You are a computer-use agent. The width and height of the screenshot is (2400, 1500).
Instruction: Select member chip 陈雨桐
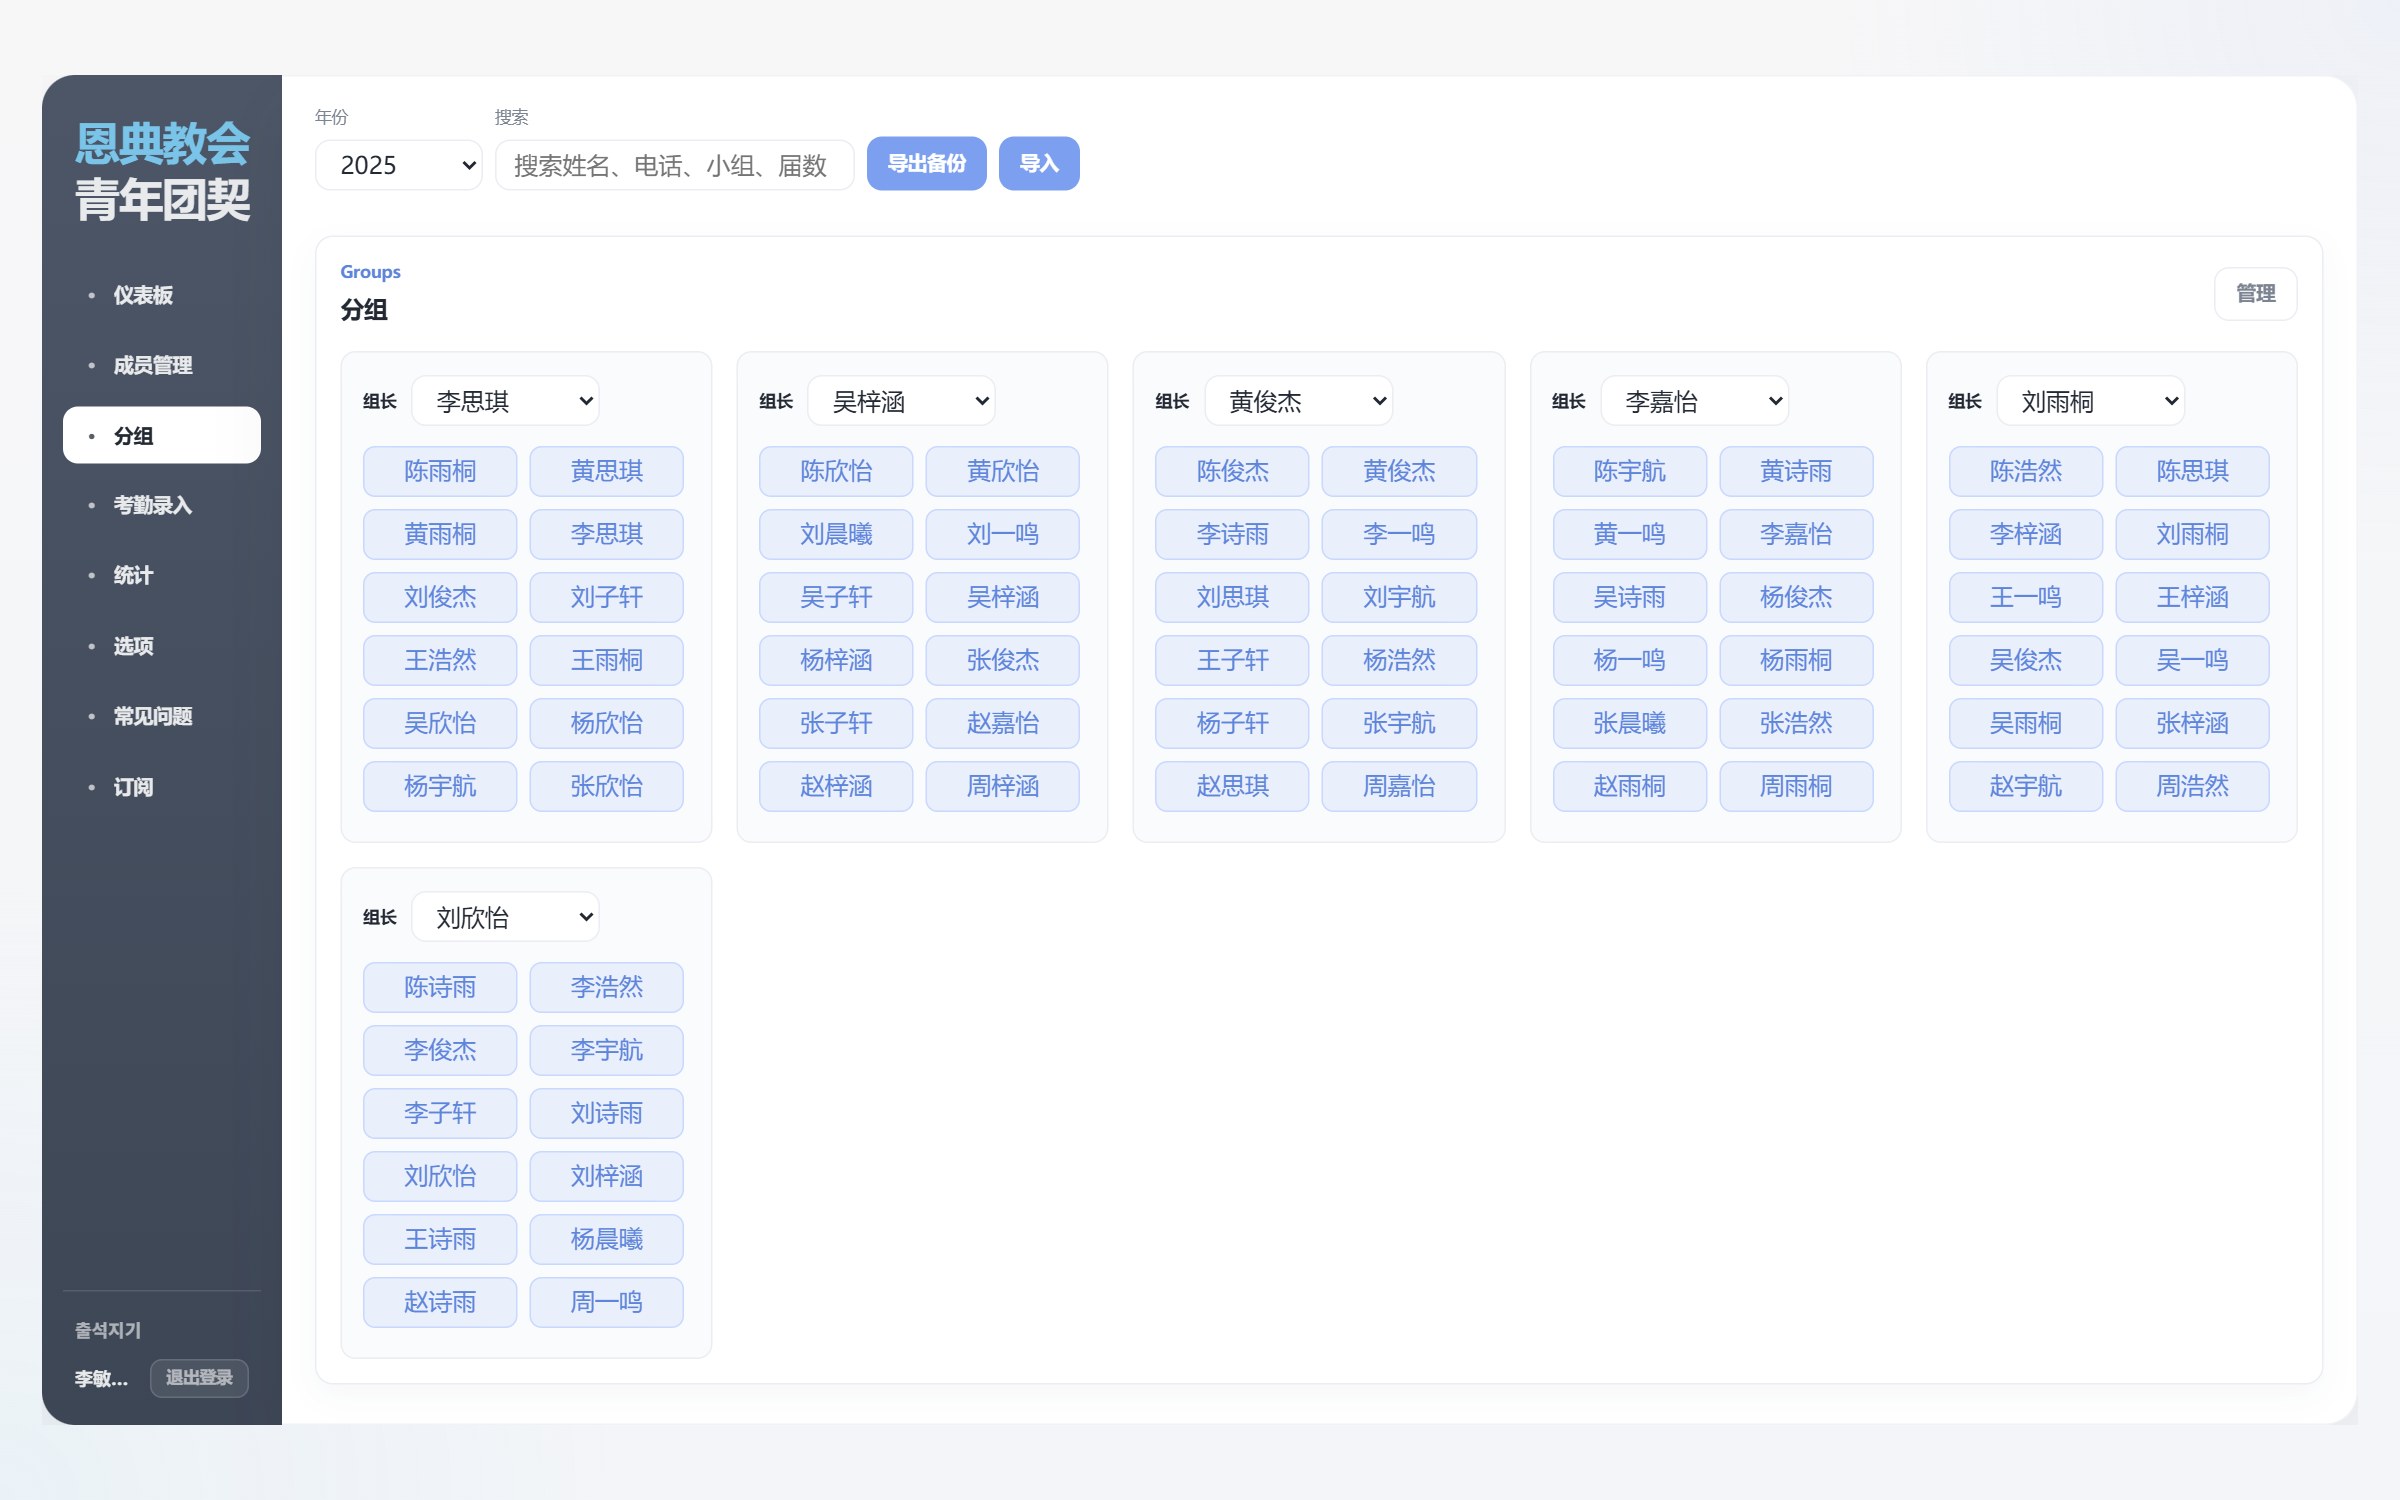click(440, 471)
